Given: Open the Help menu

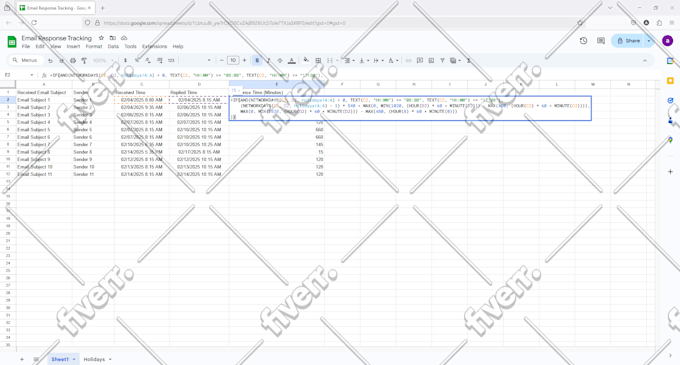Looking at the screenshot, I should 178,46.
